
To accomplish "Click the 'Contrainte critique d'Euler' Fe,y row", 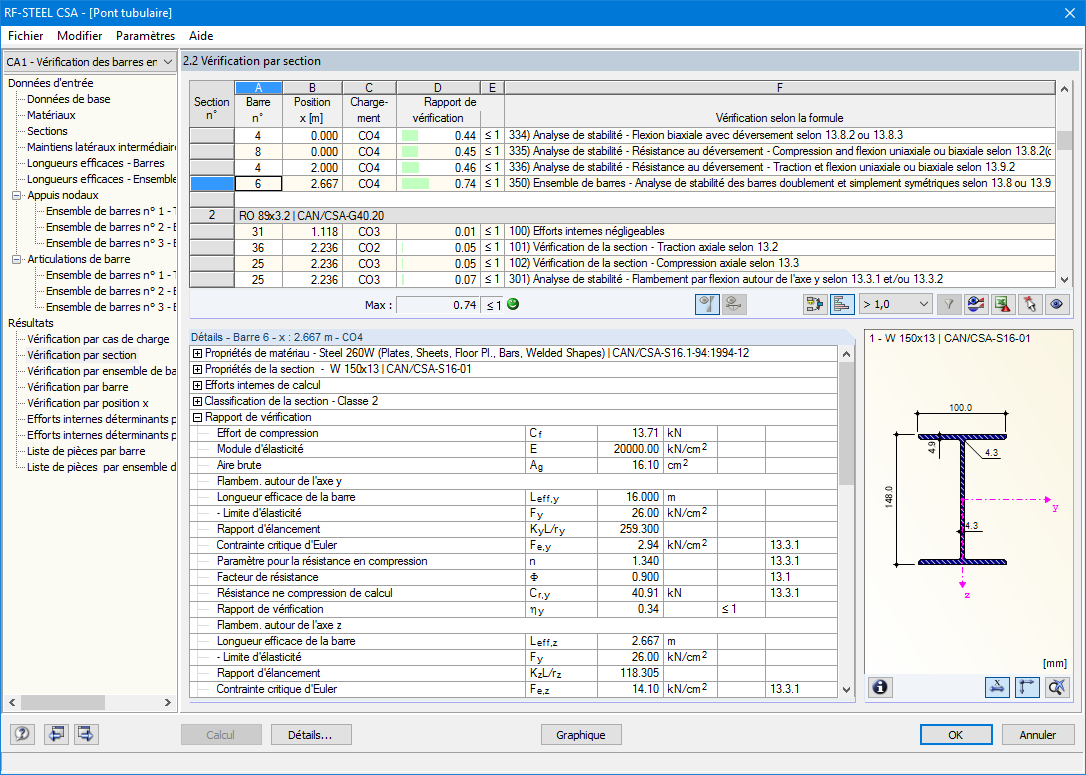I will 513,545.
